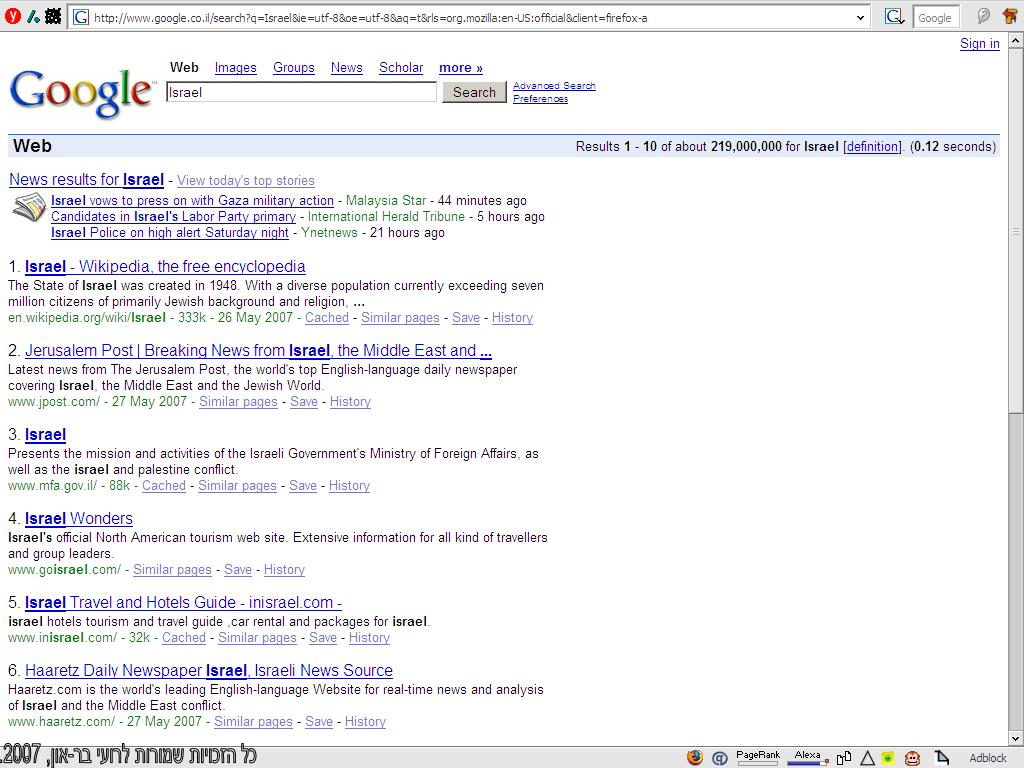Click the Firefox icon in status bar
This screenshot has height=768, width=1024.
click(695, 757)
